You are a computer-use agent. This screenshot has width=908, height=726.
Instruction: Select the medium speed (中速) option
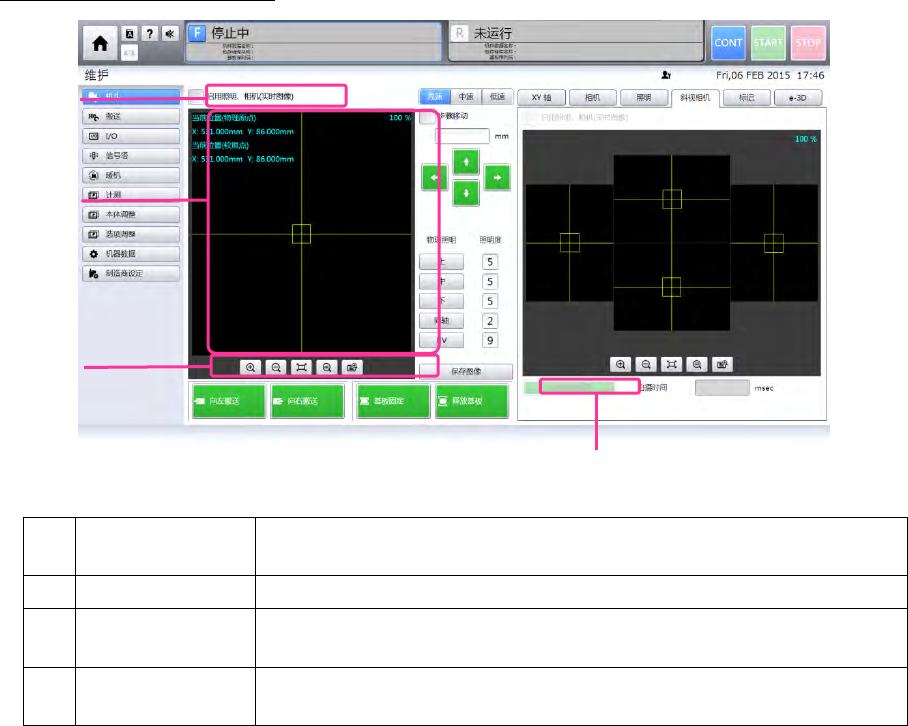pos(465,97)
